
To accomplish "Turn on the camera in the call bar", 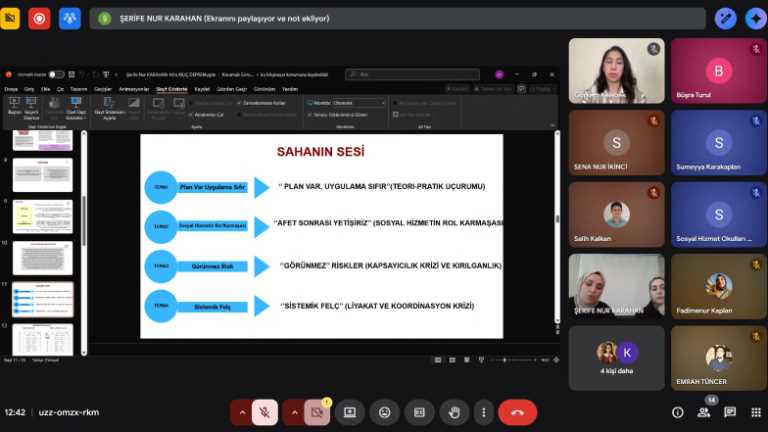I will [318, 412].
